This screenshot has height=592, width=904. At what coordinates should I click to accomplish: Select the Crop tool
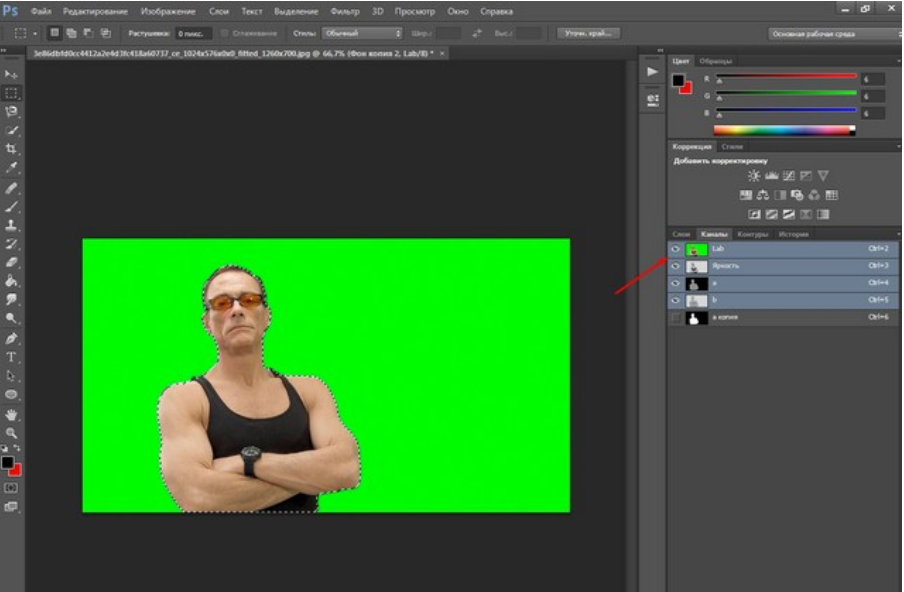click(x=12, y=148)
